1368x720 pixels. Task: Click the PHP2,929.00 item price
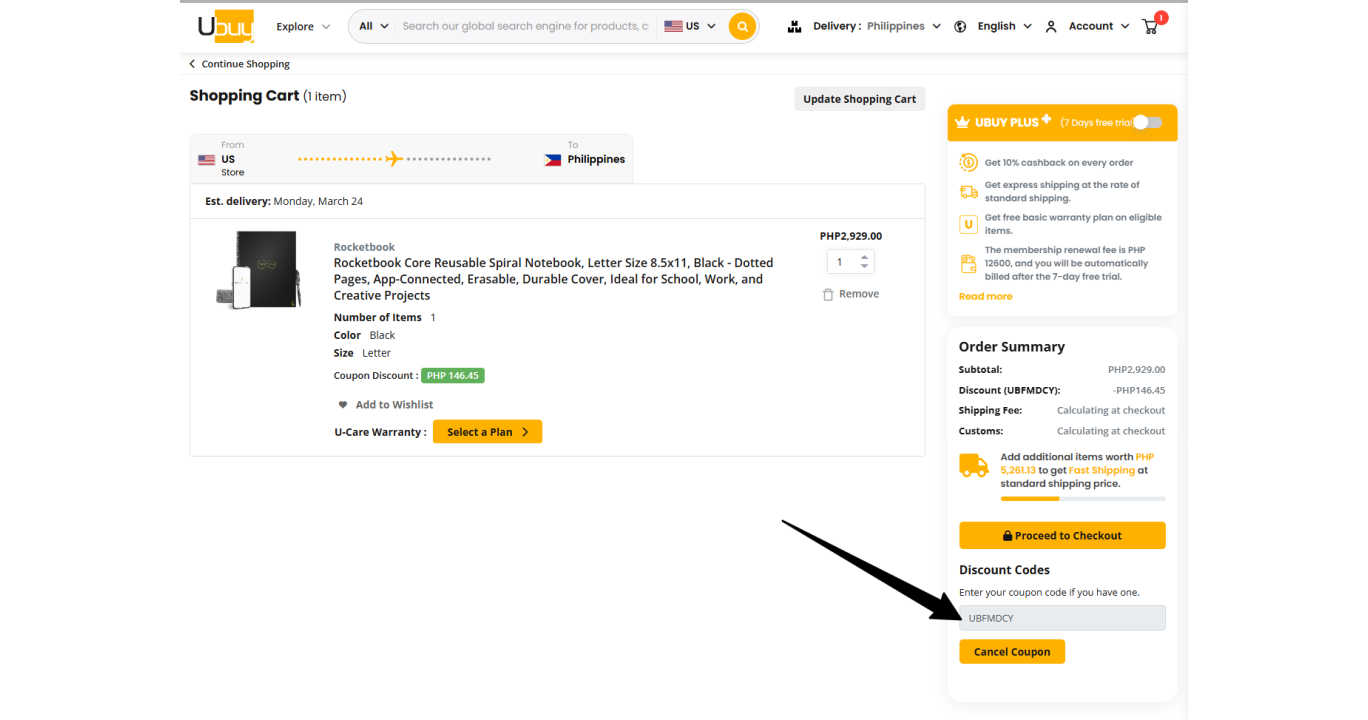[851, 236]
